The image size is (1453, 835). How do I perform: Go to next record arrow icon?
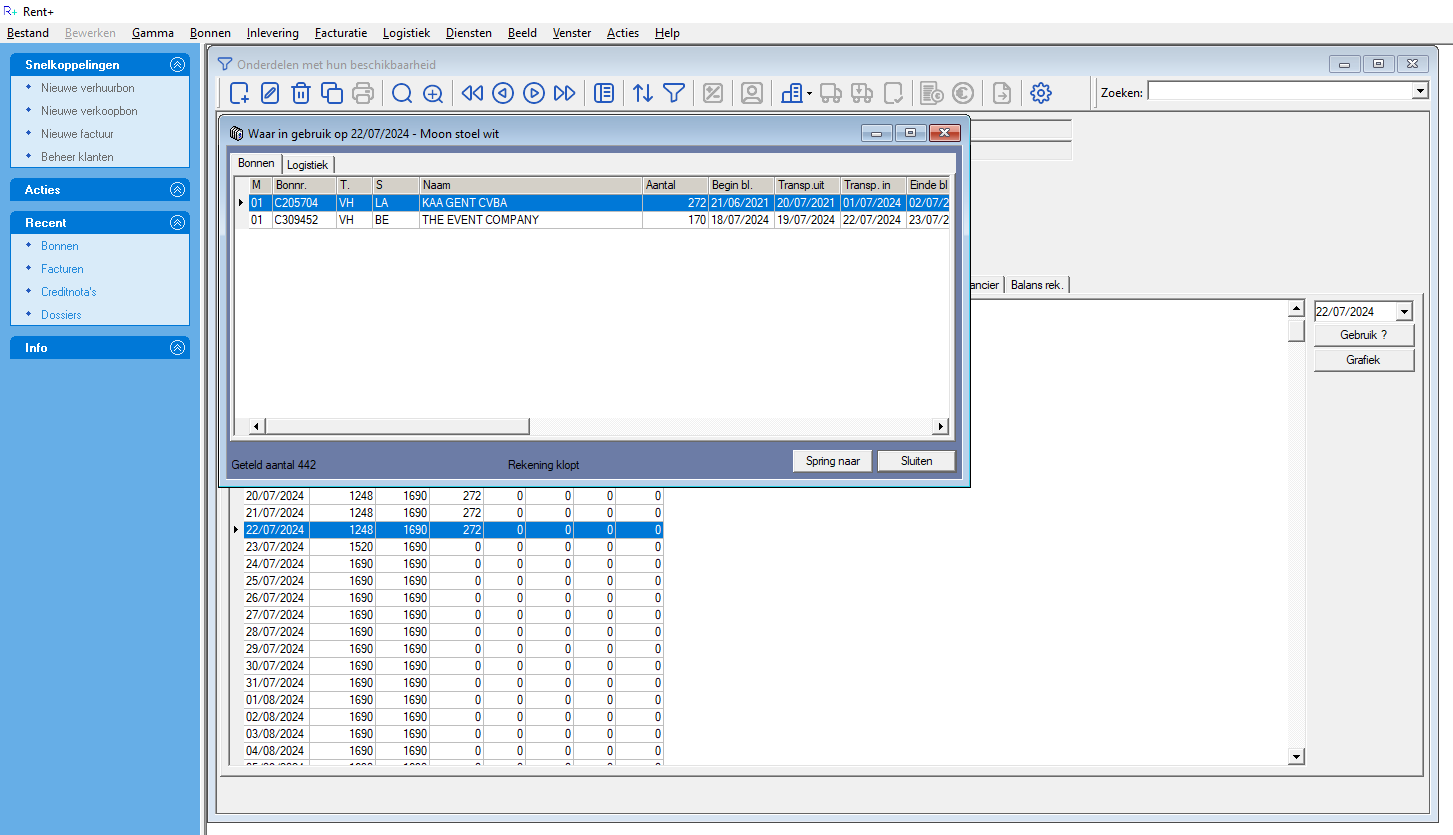pyautogui.click(x=534, y=93)
